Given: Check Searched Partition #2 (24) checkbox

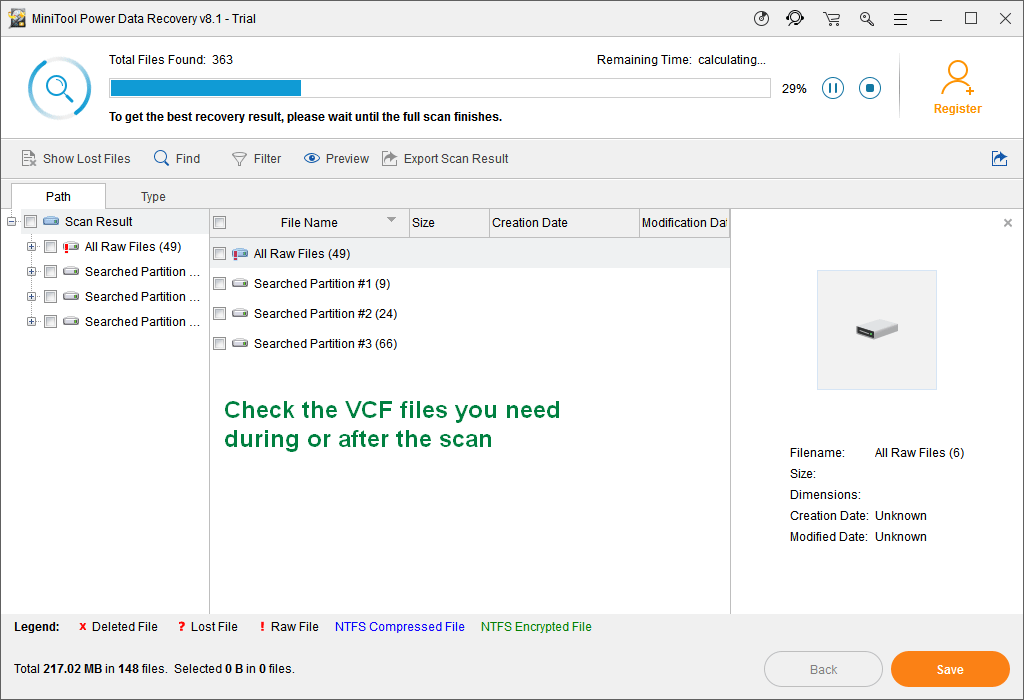Looking at the screenshot, I should click(219, 313).
